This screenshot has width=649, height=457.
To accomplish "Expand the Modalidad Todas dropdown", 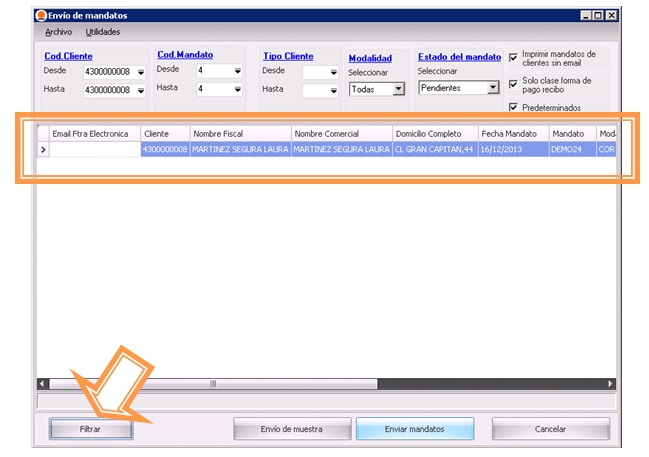I will point(398,89).
